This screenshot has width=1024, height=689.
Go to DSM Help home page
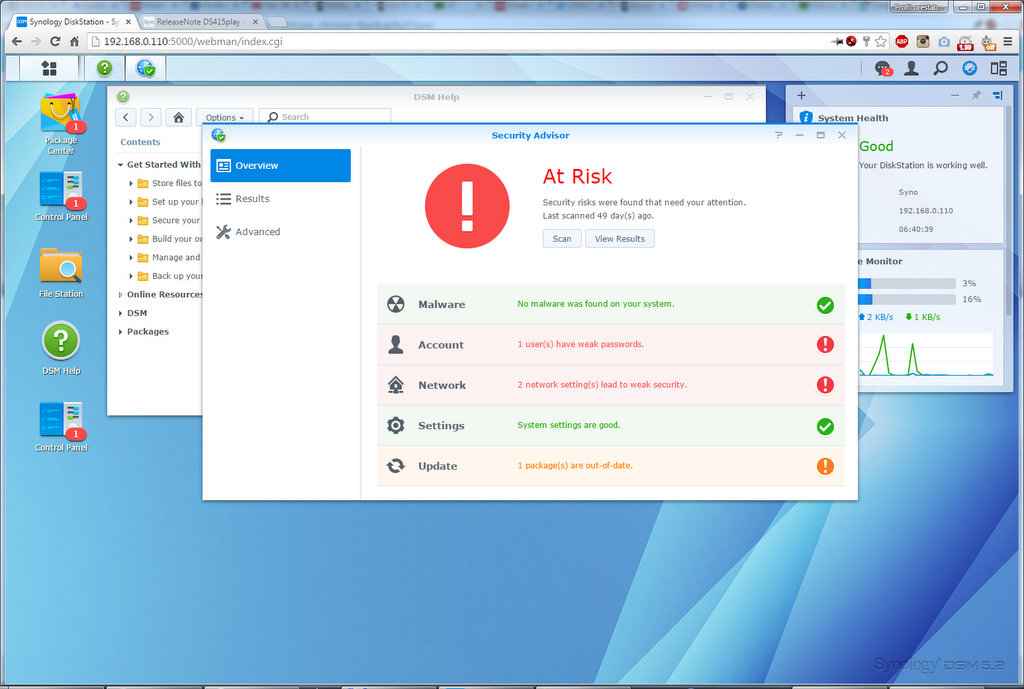coord(178,118)
